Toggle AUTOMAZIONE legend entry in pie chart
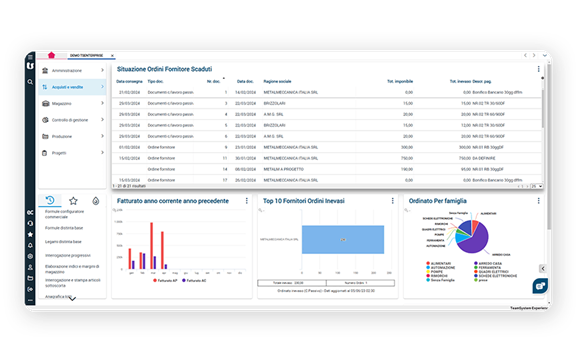The image size is (576, 362). pos(440,268)
